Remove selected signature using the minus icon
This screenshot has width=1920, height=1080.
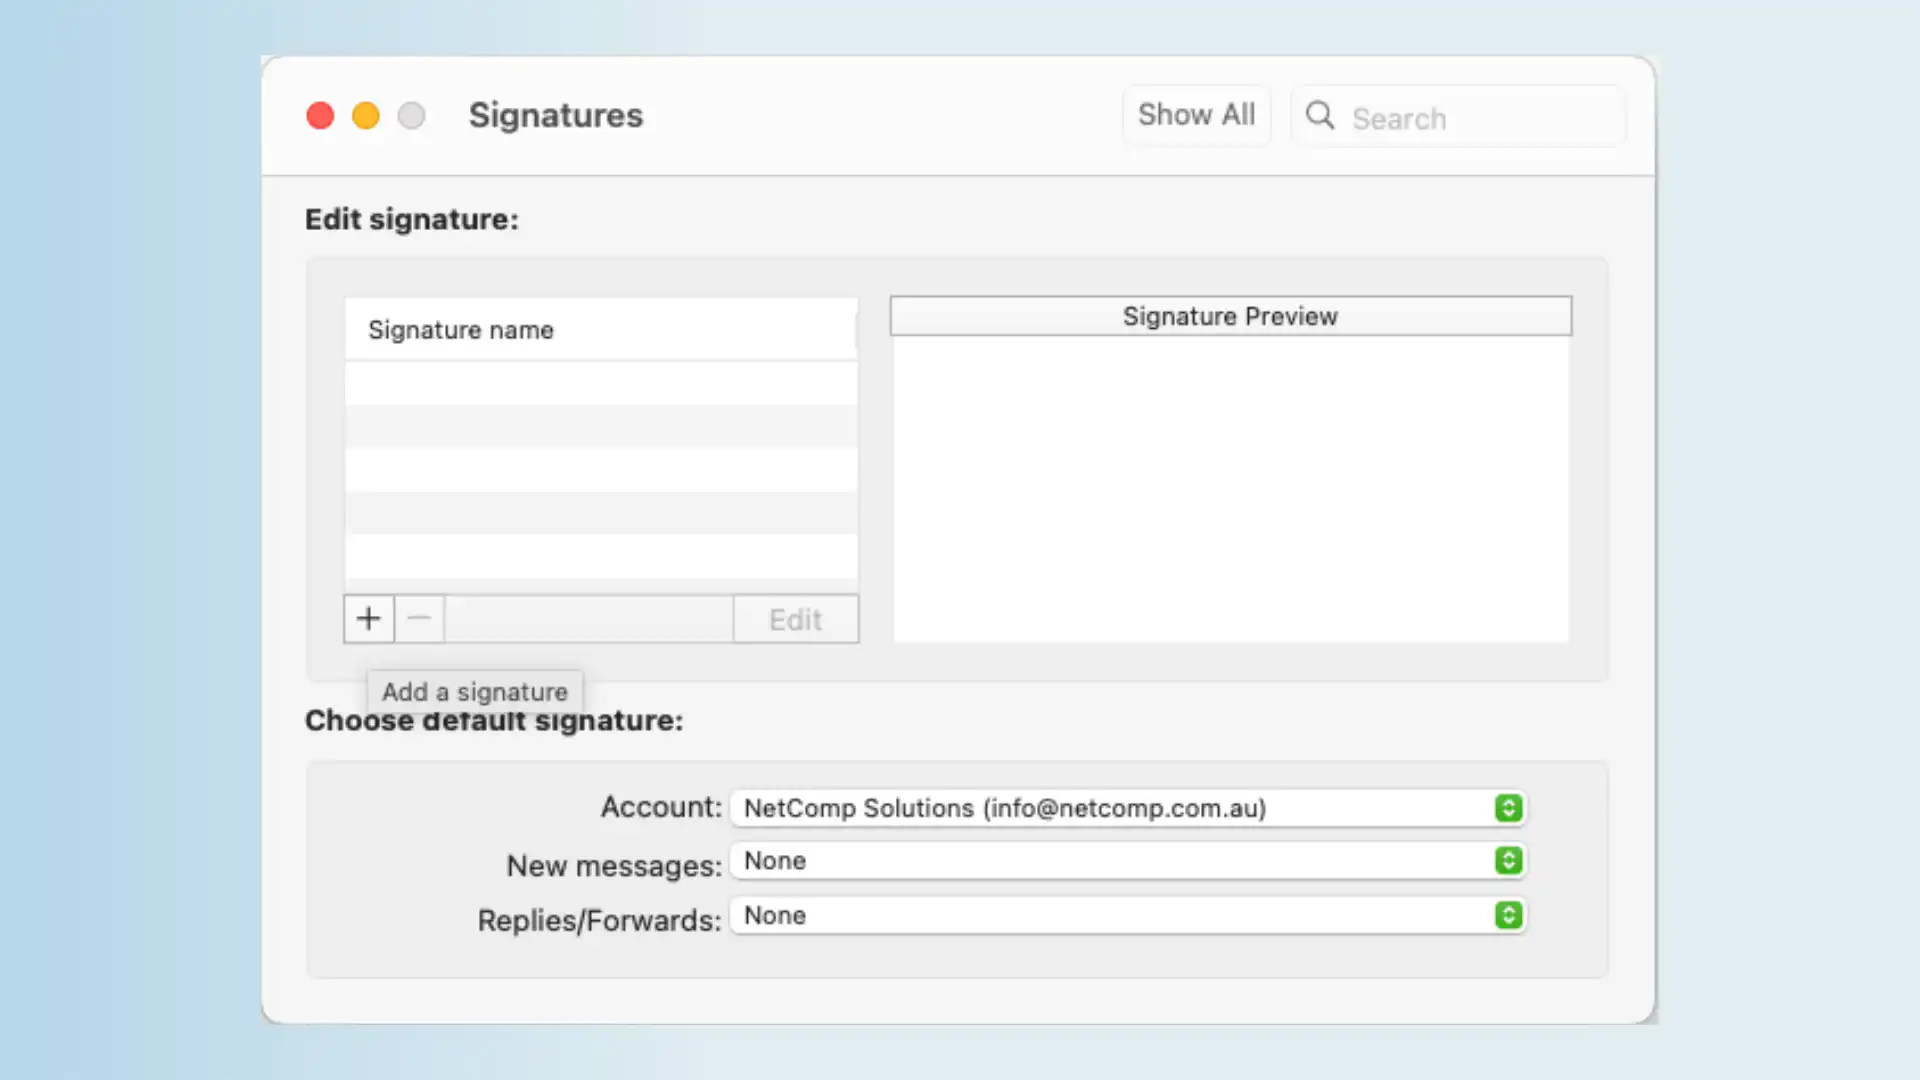tap(419, 618)
